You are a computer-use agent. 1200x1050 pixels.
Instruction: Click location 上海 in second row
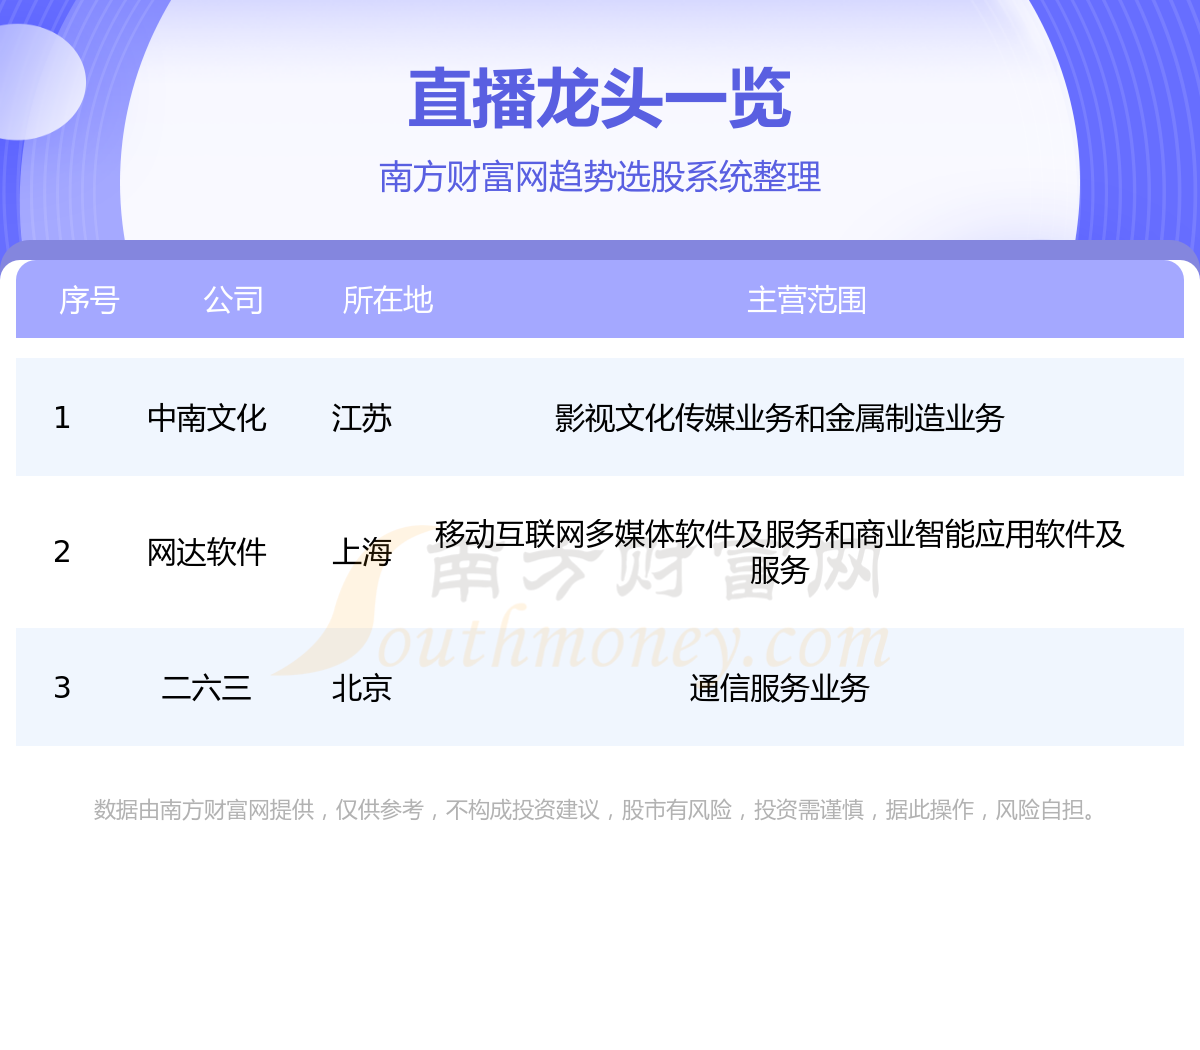[x=361, y=552]
